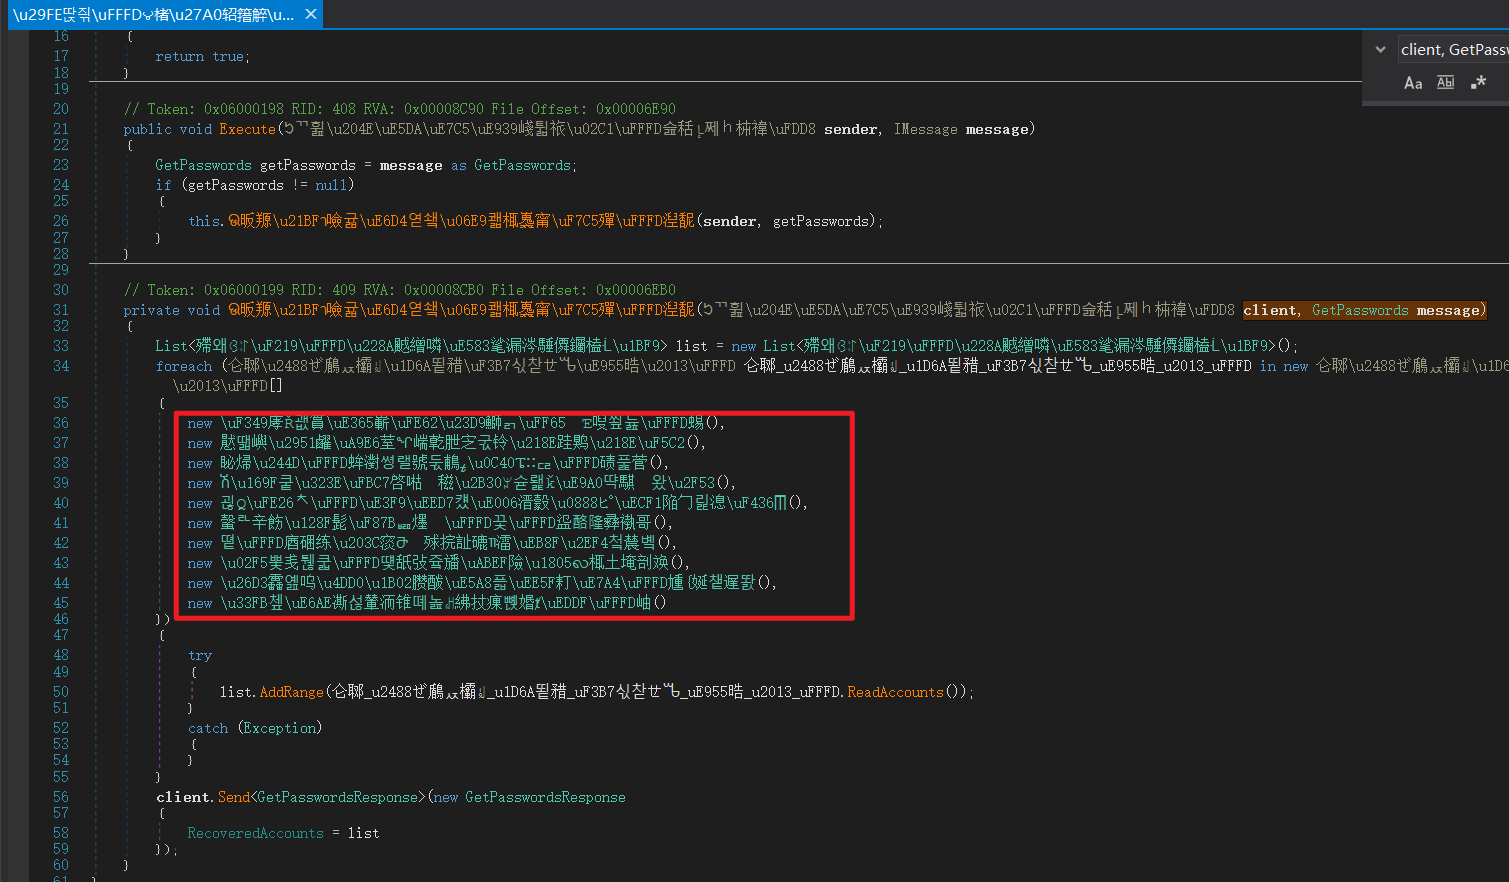
Task: Click the Token 0x06000198 comment line
Action: point(400,109)
